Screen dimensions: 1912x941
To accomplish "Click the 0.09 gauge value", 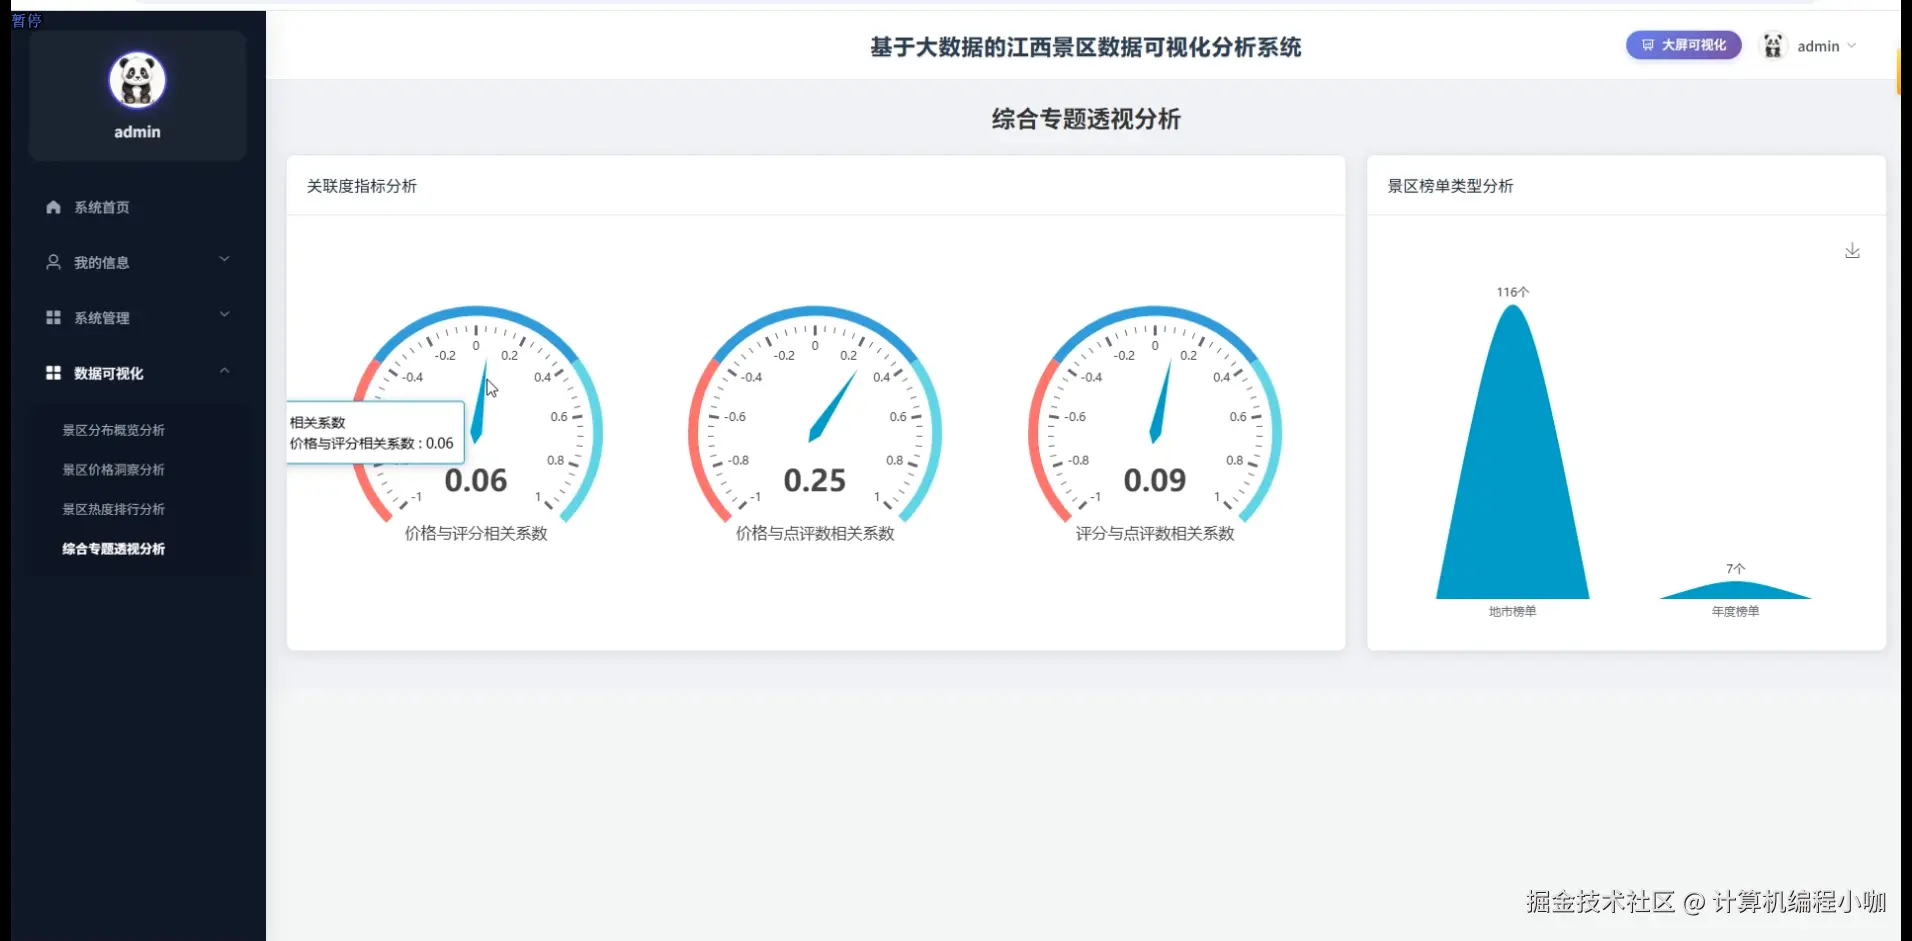I will click(x=1155, y=480).
